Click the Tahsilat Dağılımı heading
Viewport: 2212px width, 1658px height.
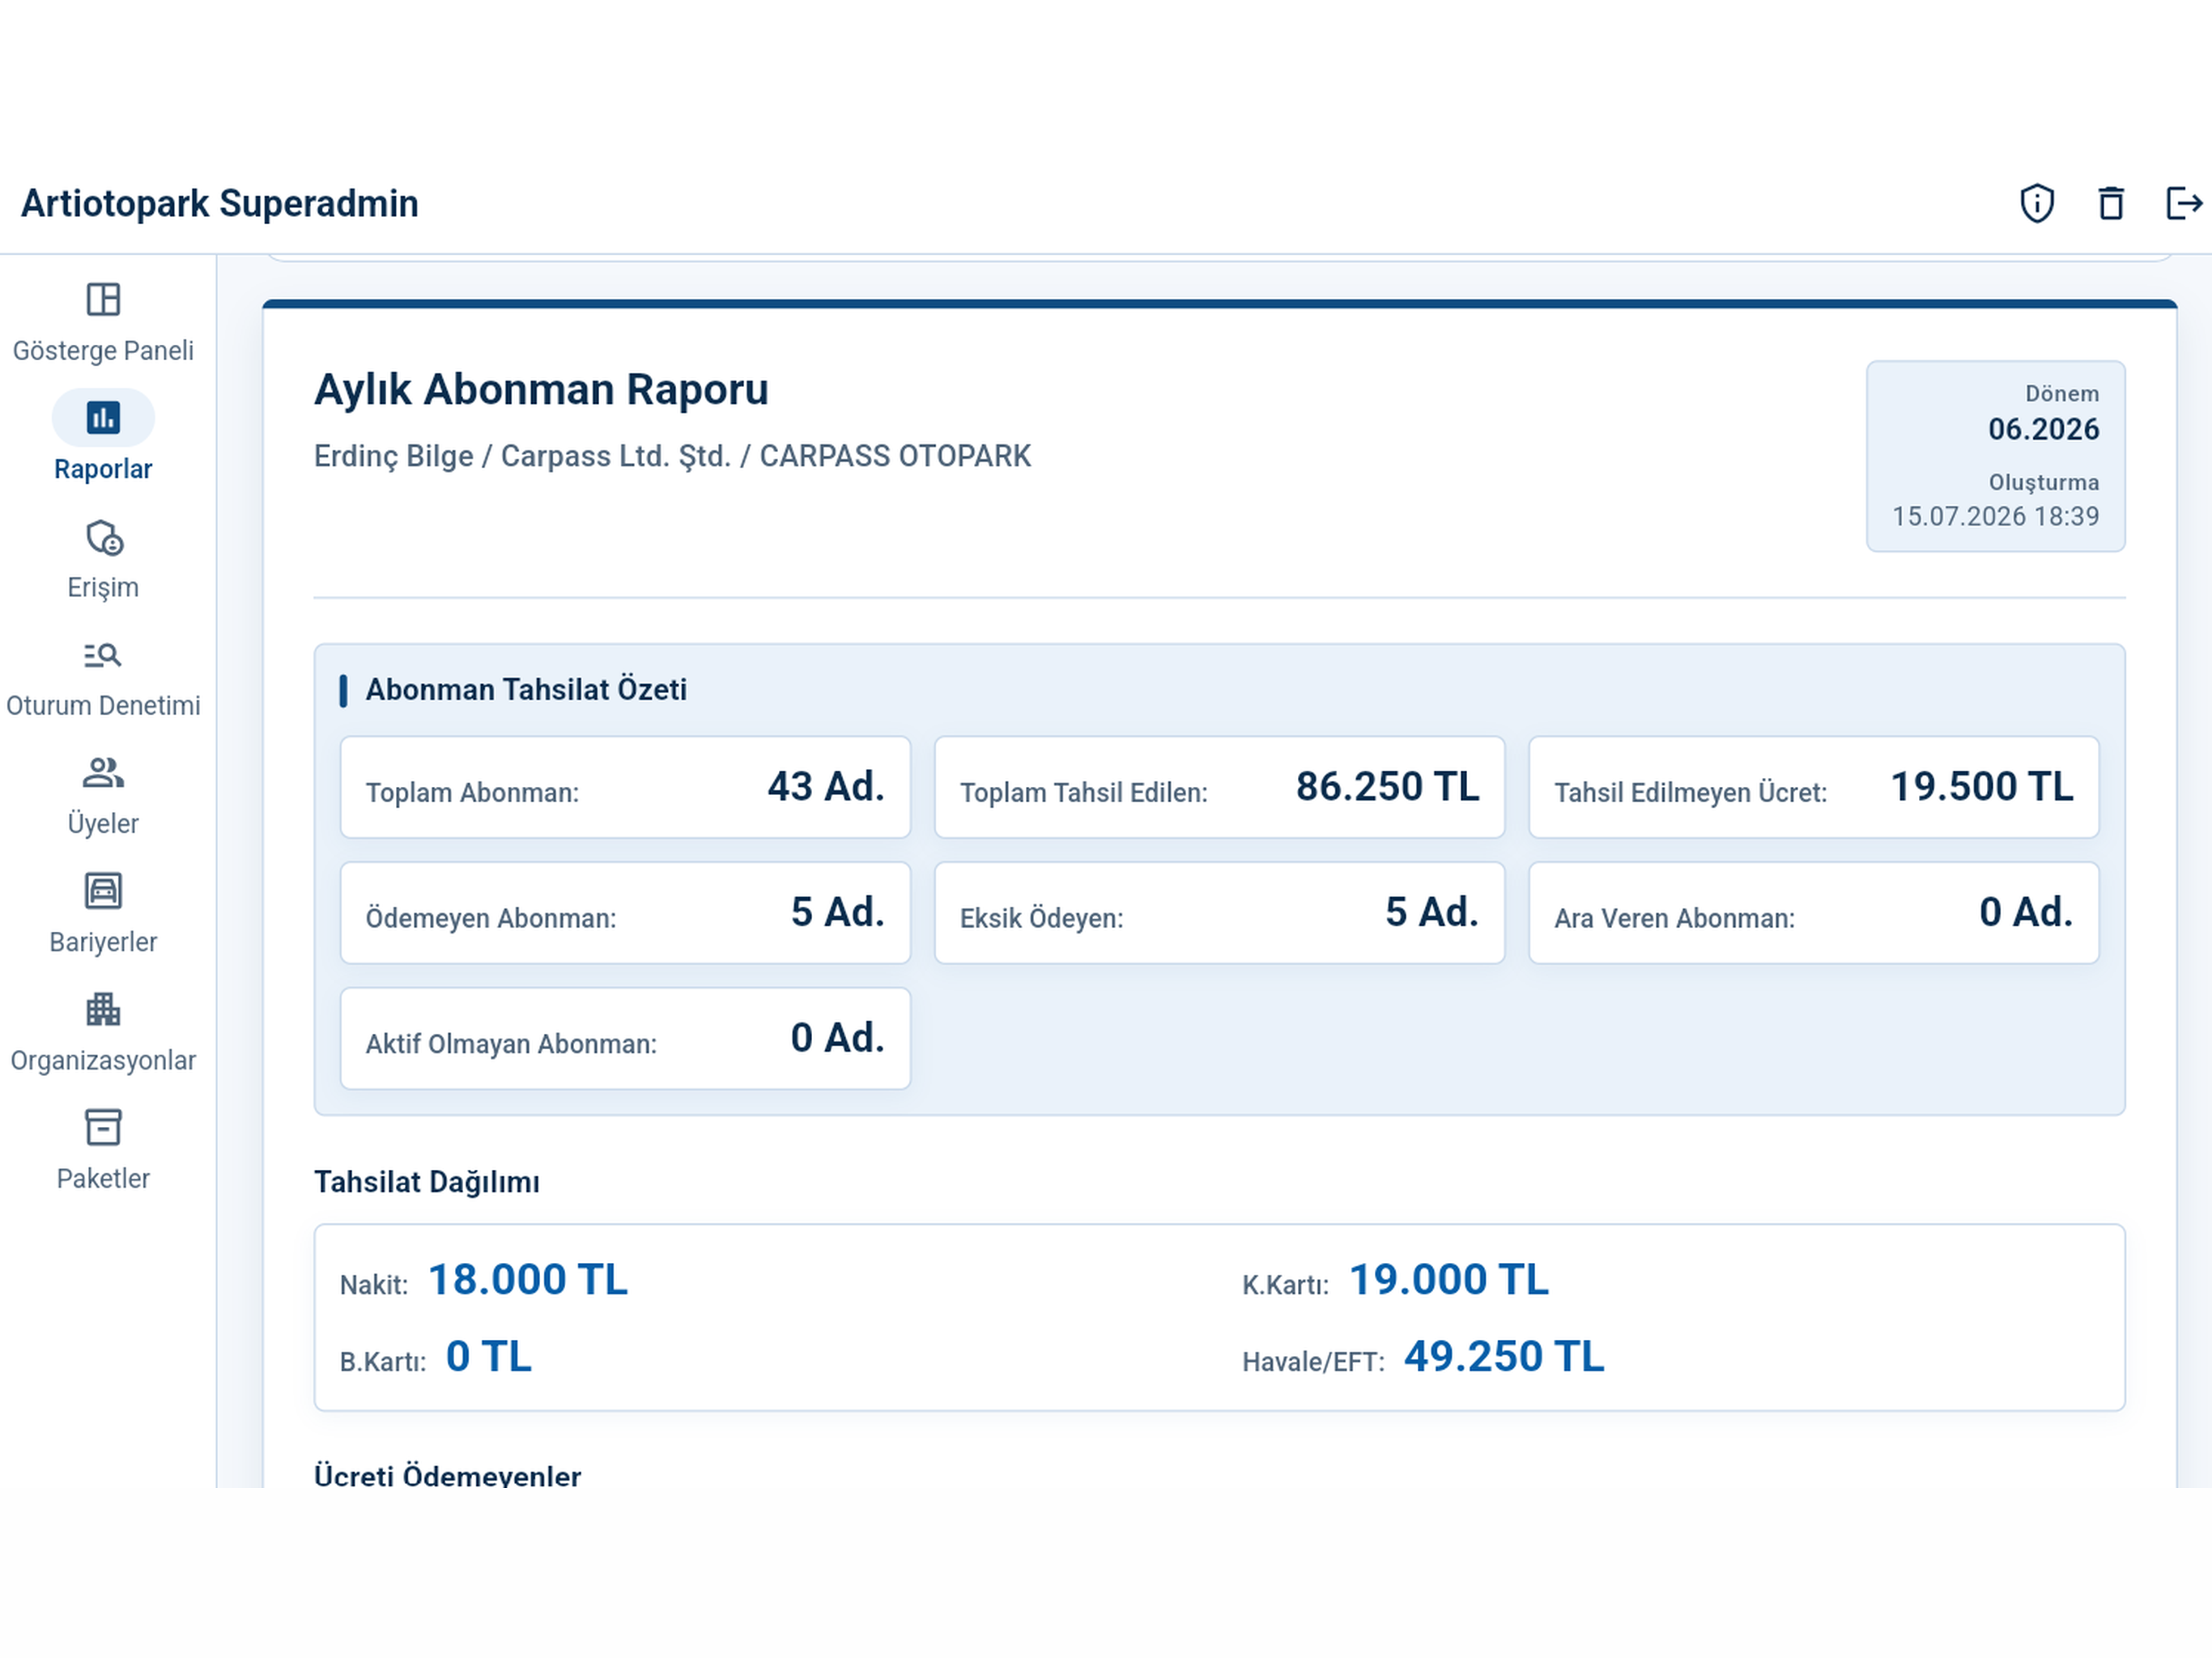click(x=427, y=1182)
